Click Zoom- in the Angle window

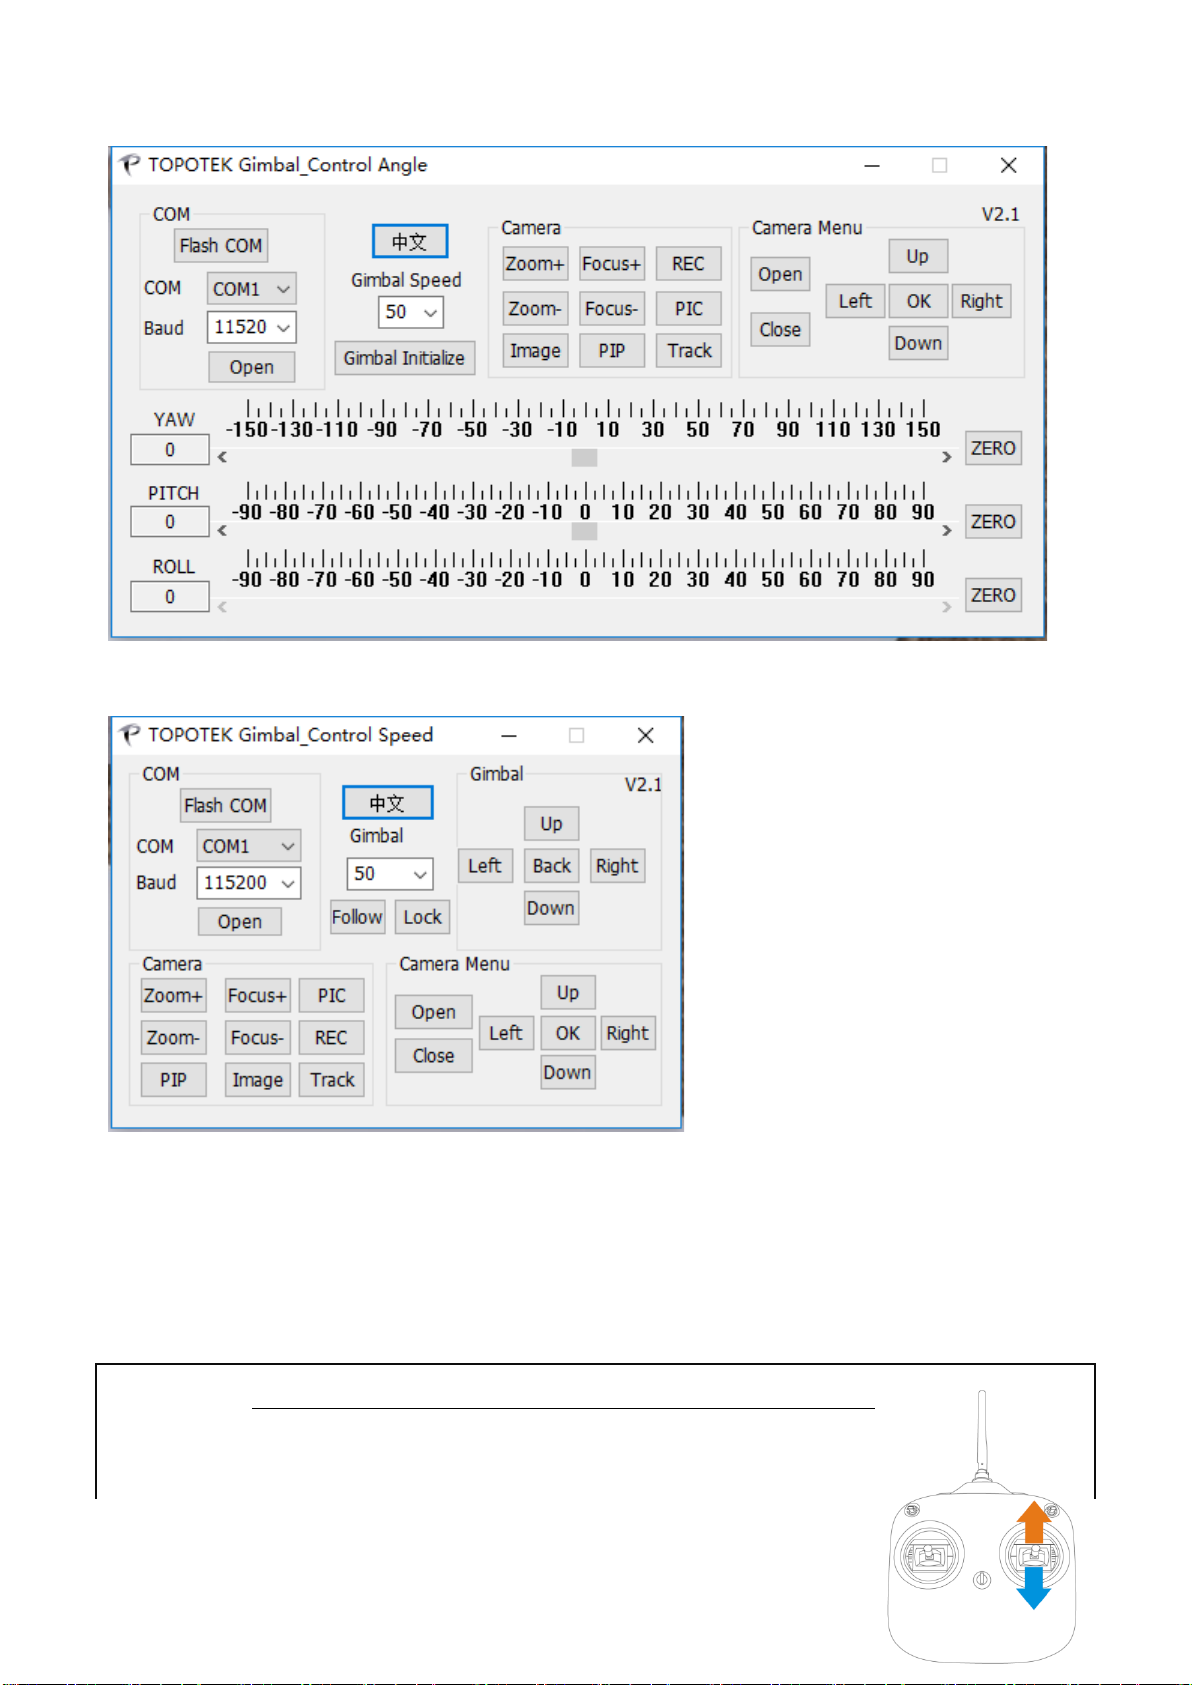(535, 309)
